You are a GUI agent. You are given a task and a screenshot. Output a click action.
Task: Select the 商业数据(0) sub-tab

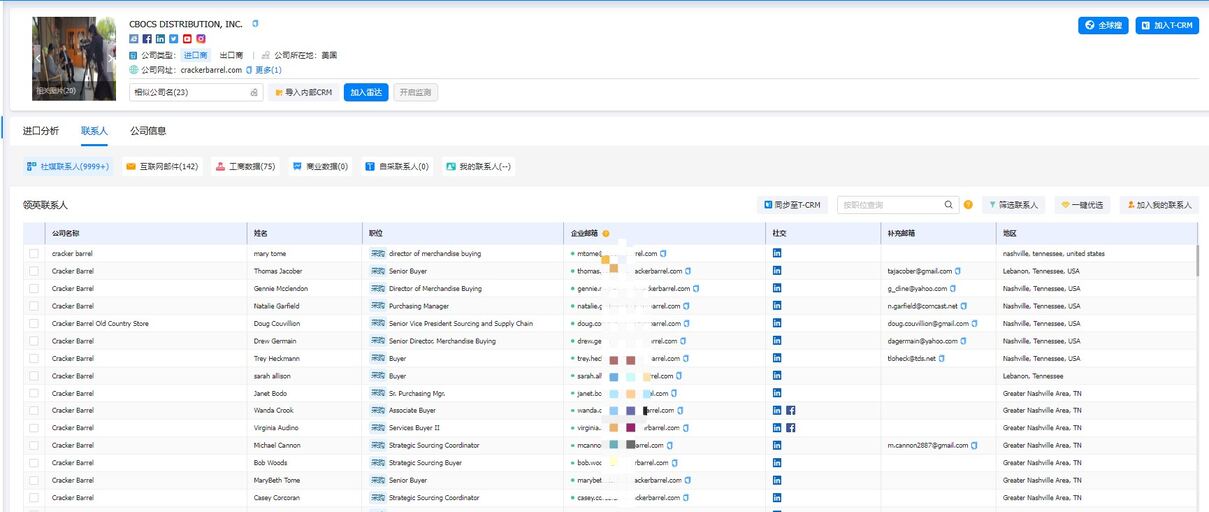point(320,167)
